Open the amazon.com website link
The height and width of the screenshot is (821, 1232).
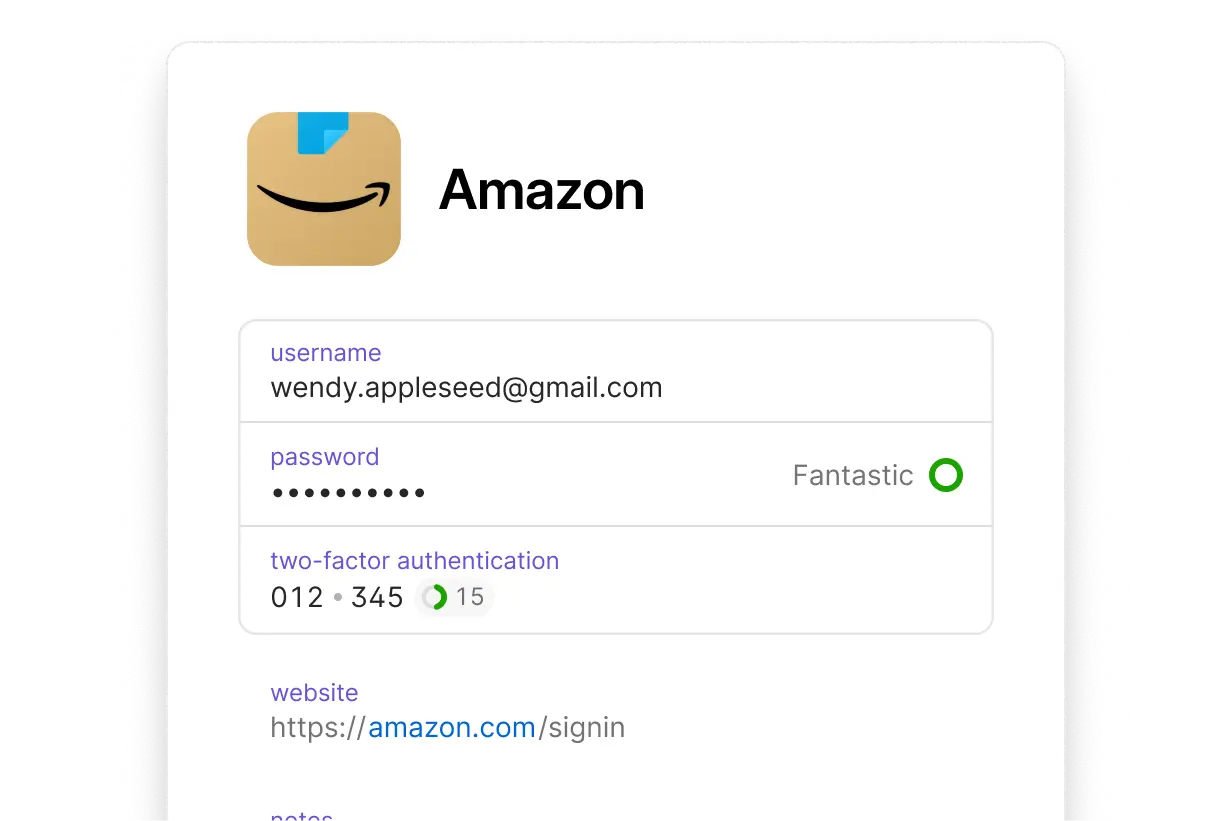coord(452,728)
